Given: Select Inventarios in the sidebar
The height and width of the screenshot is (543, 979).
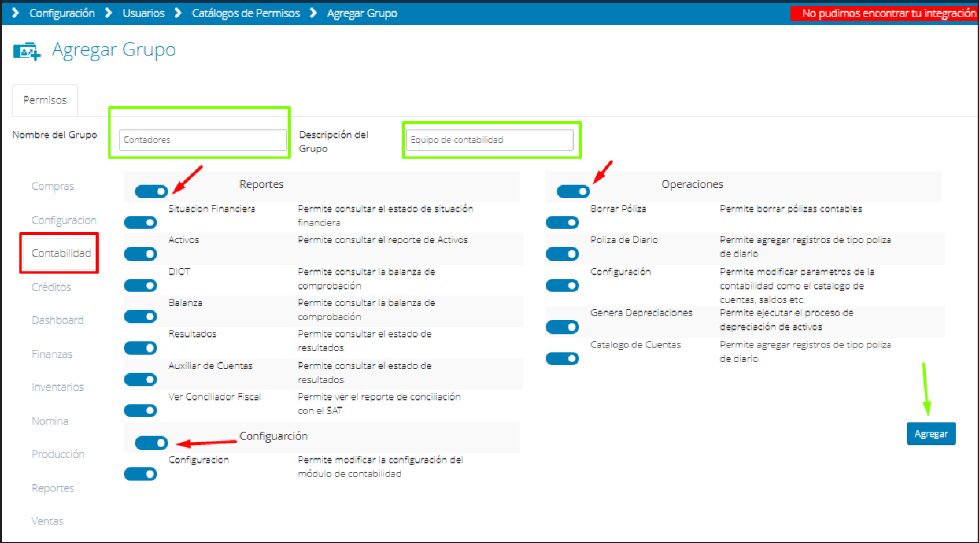Looking at the screenshot, I should tap(57, 387).
